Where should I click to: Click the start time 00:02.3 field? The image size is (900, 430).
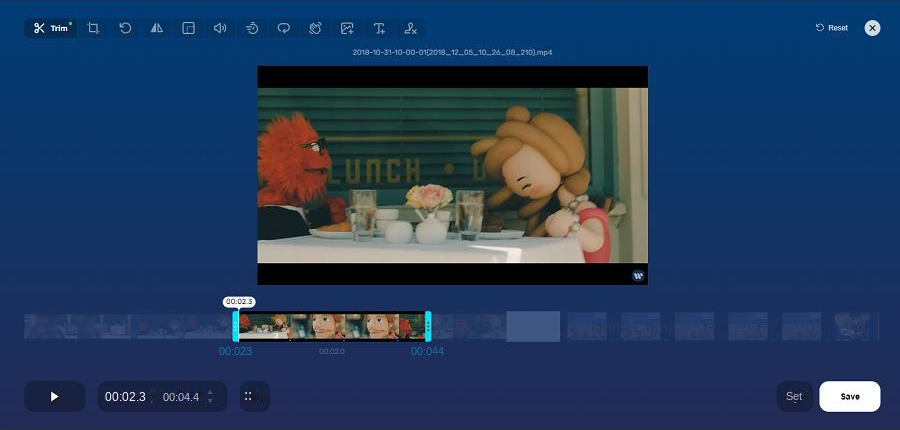pyautogui.click(x=125, y=397)
